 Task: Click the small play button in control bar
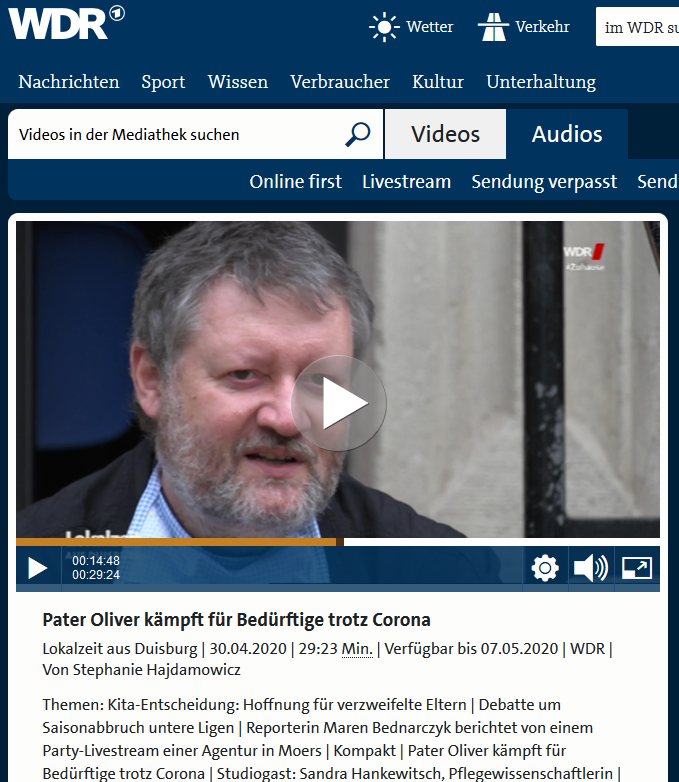(37, 568)
